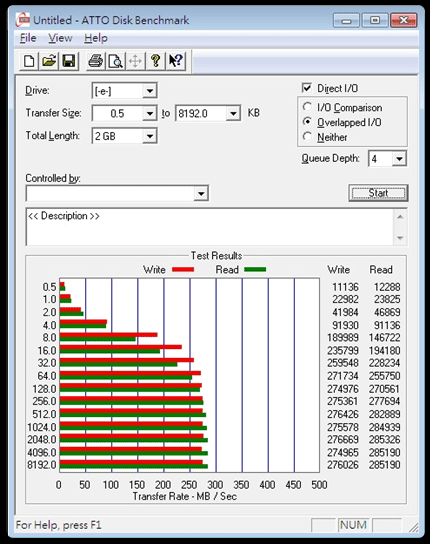Image resolution: width=430 pixels, height=544 pixels.
Task: Click the yellow question mark About icon
Action: pyautogui.click(x=155, y=61)
